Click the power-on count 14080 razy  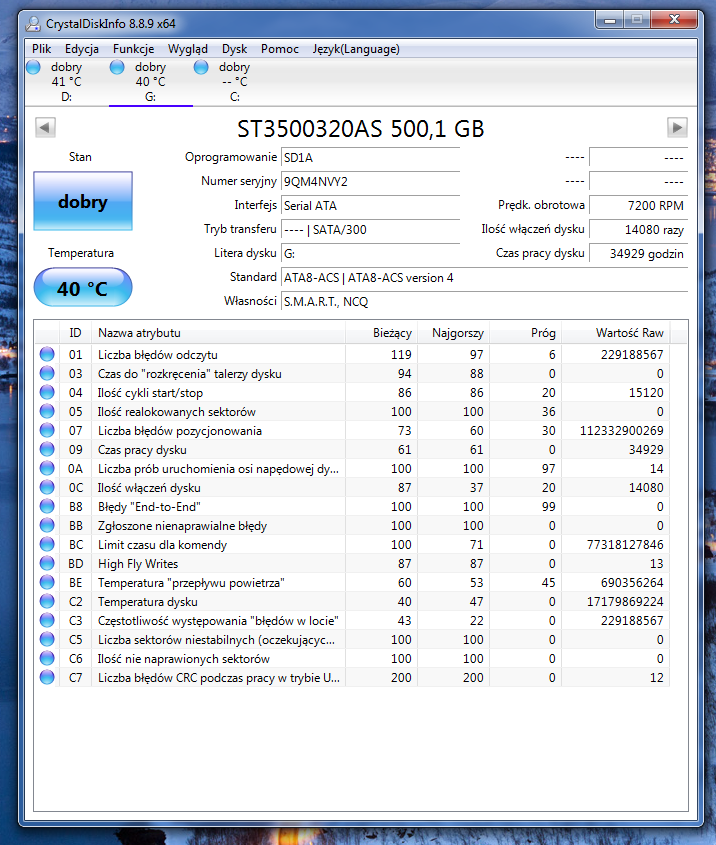[638, 230]
